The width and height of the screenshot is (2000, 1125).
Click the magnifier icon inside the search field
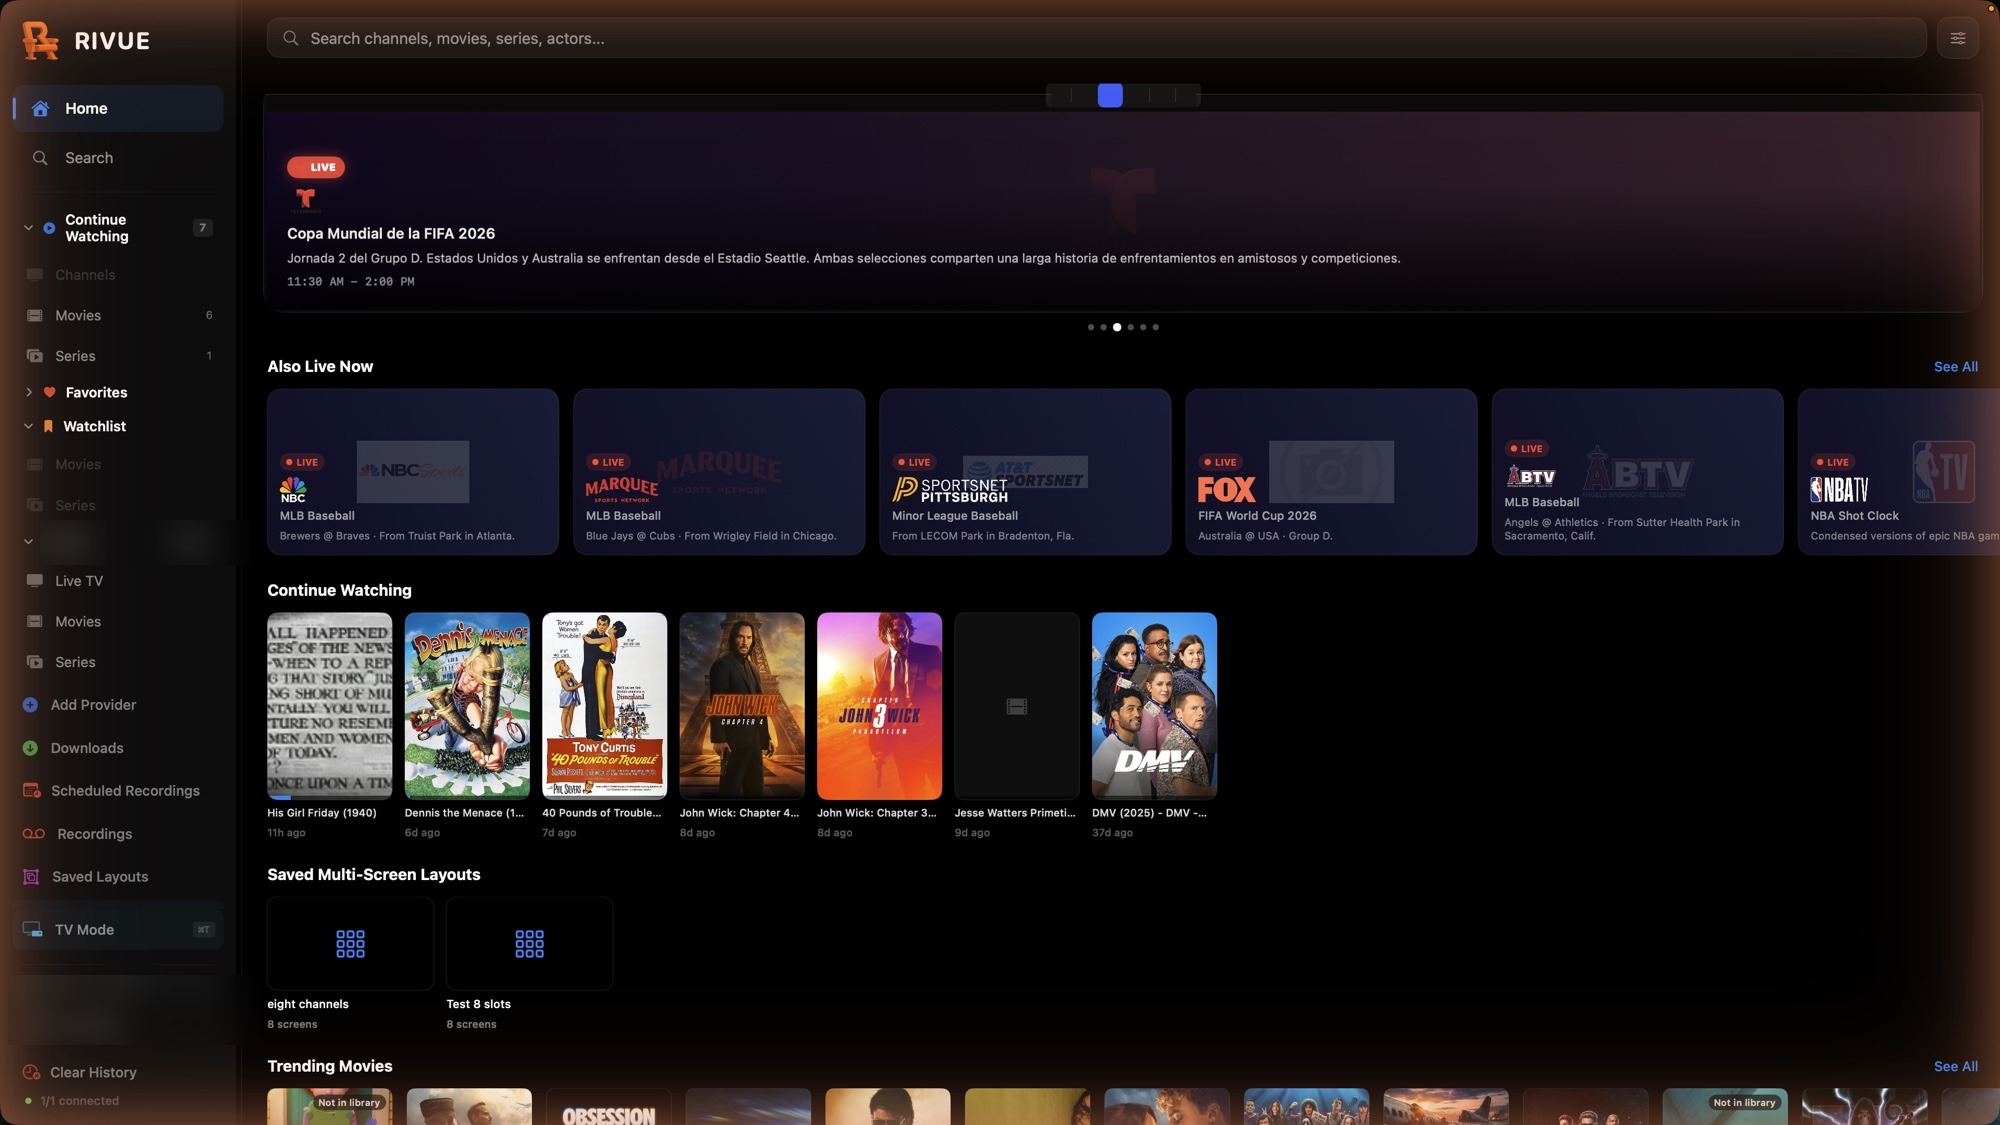click(290, 38)
